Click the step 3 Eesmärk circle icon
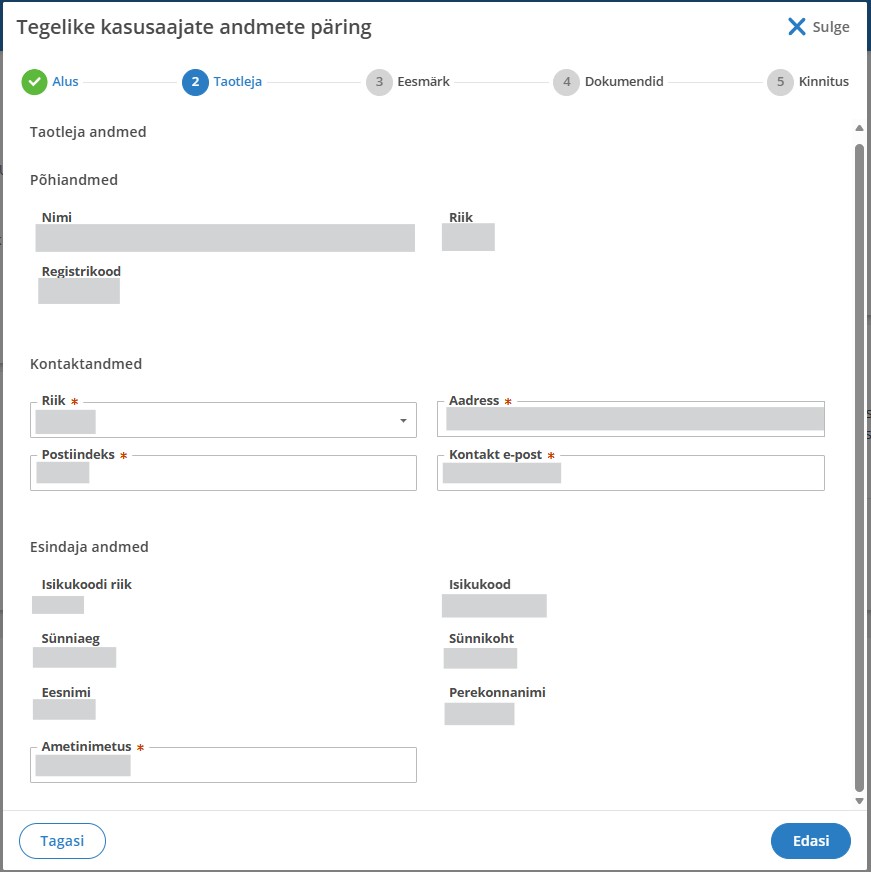The image size is (871, 872). click(379, 82)
